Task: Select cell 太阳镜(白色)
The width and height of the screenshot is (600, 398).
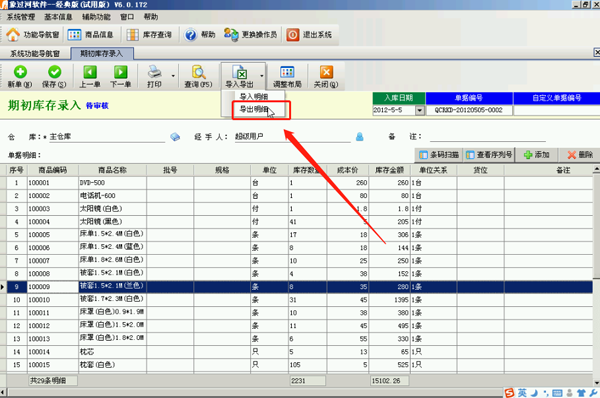Action: point(112,209)
